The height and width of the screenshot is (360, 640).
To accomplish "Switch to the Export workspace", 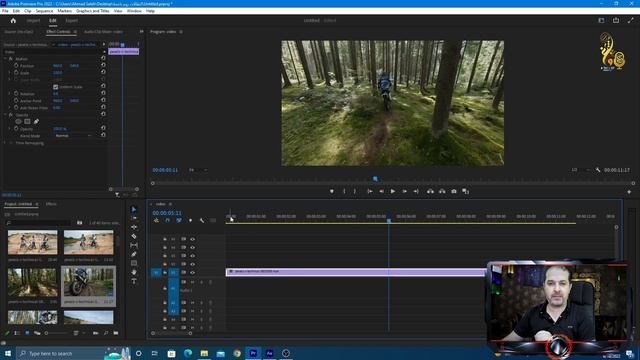I will (x=71, y=20).
